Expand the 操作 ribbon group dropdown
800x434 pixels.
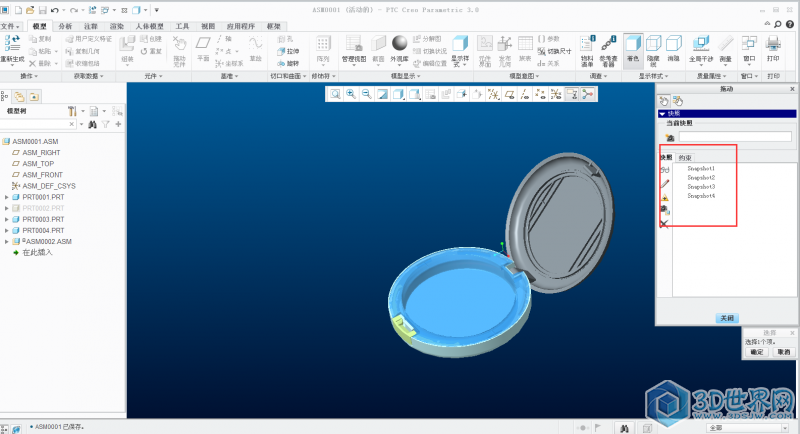(x=29, y=76)
